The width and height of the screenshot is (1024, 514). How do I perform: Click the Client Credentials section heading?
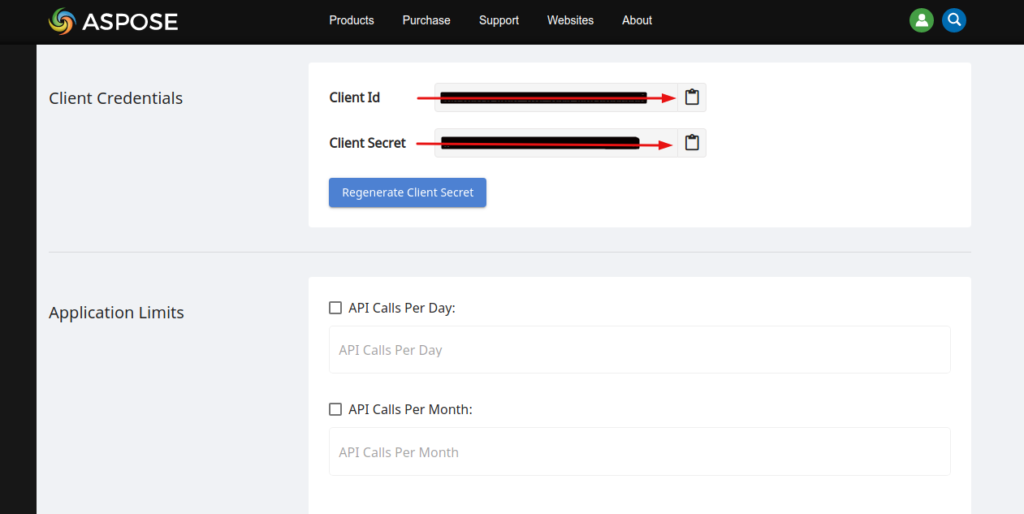pyautogui.click(x=116, y=98)
